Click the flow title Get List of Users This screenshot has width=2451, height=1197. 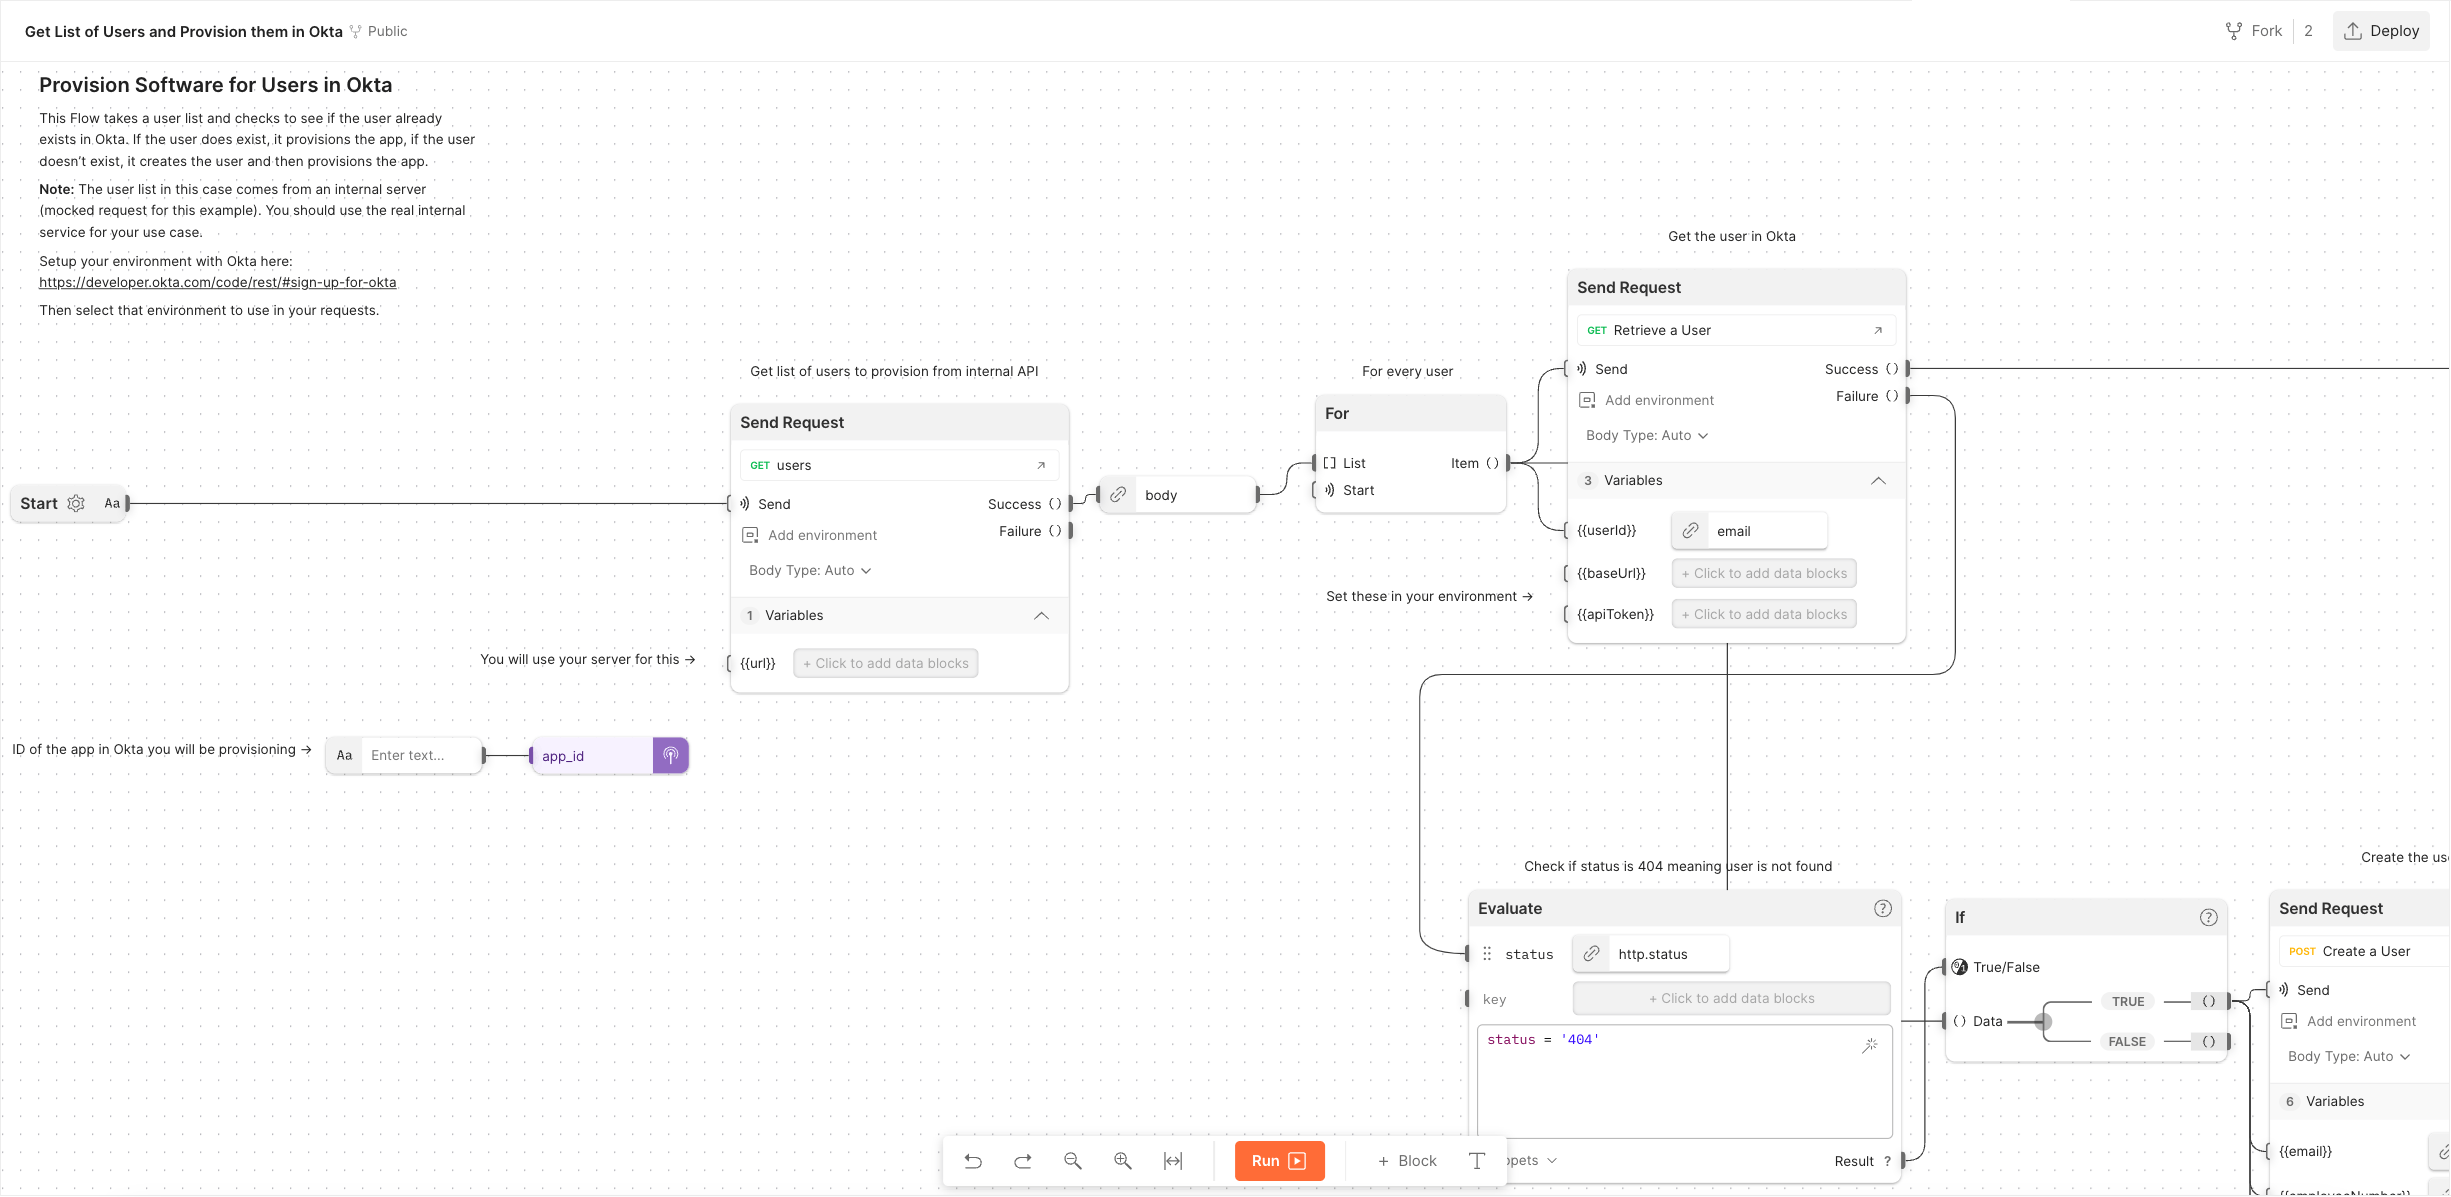coord(184,32)
